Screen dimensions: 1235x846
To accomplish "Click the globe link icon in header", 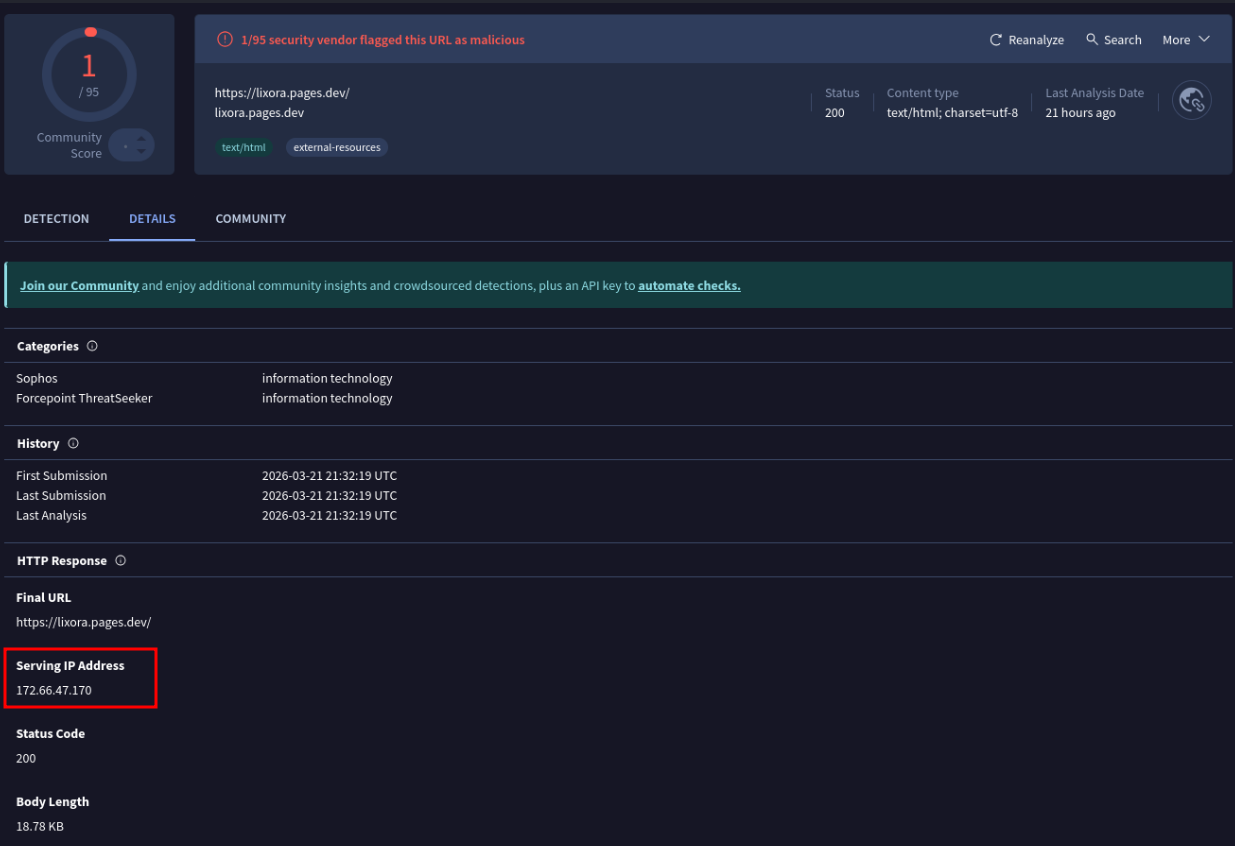I will pos(1191,100).
